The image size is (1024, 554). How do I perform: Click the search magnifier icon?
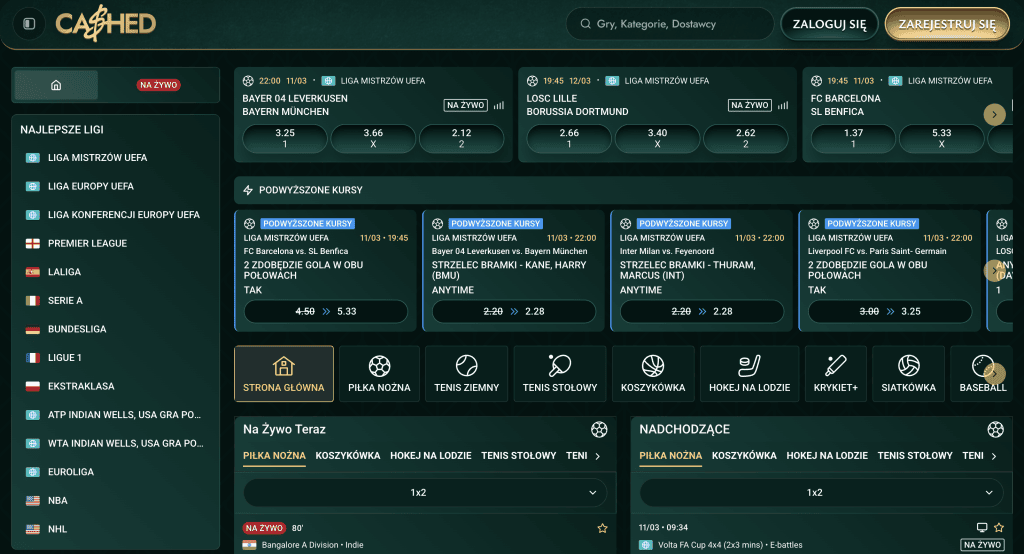point(586,24)
